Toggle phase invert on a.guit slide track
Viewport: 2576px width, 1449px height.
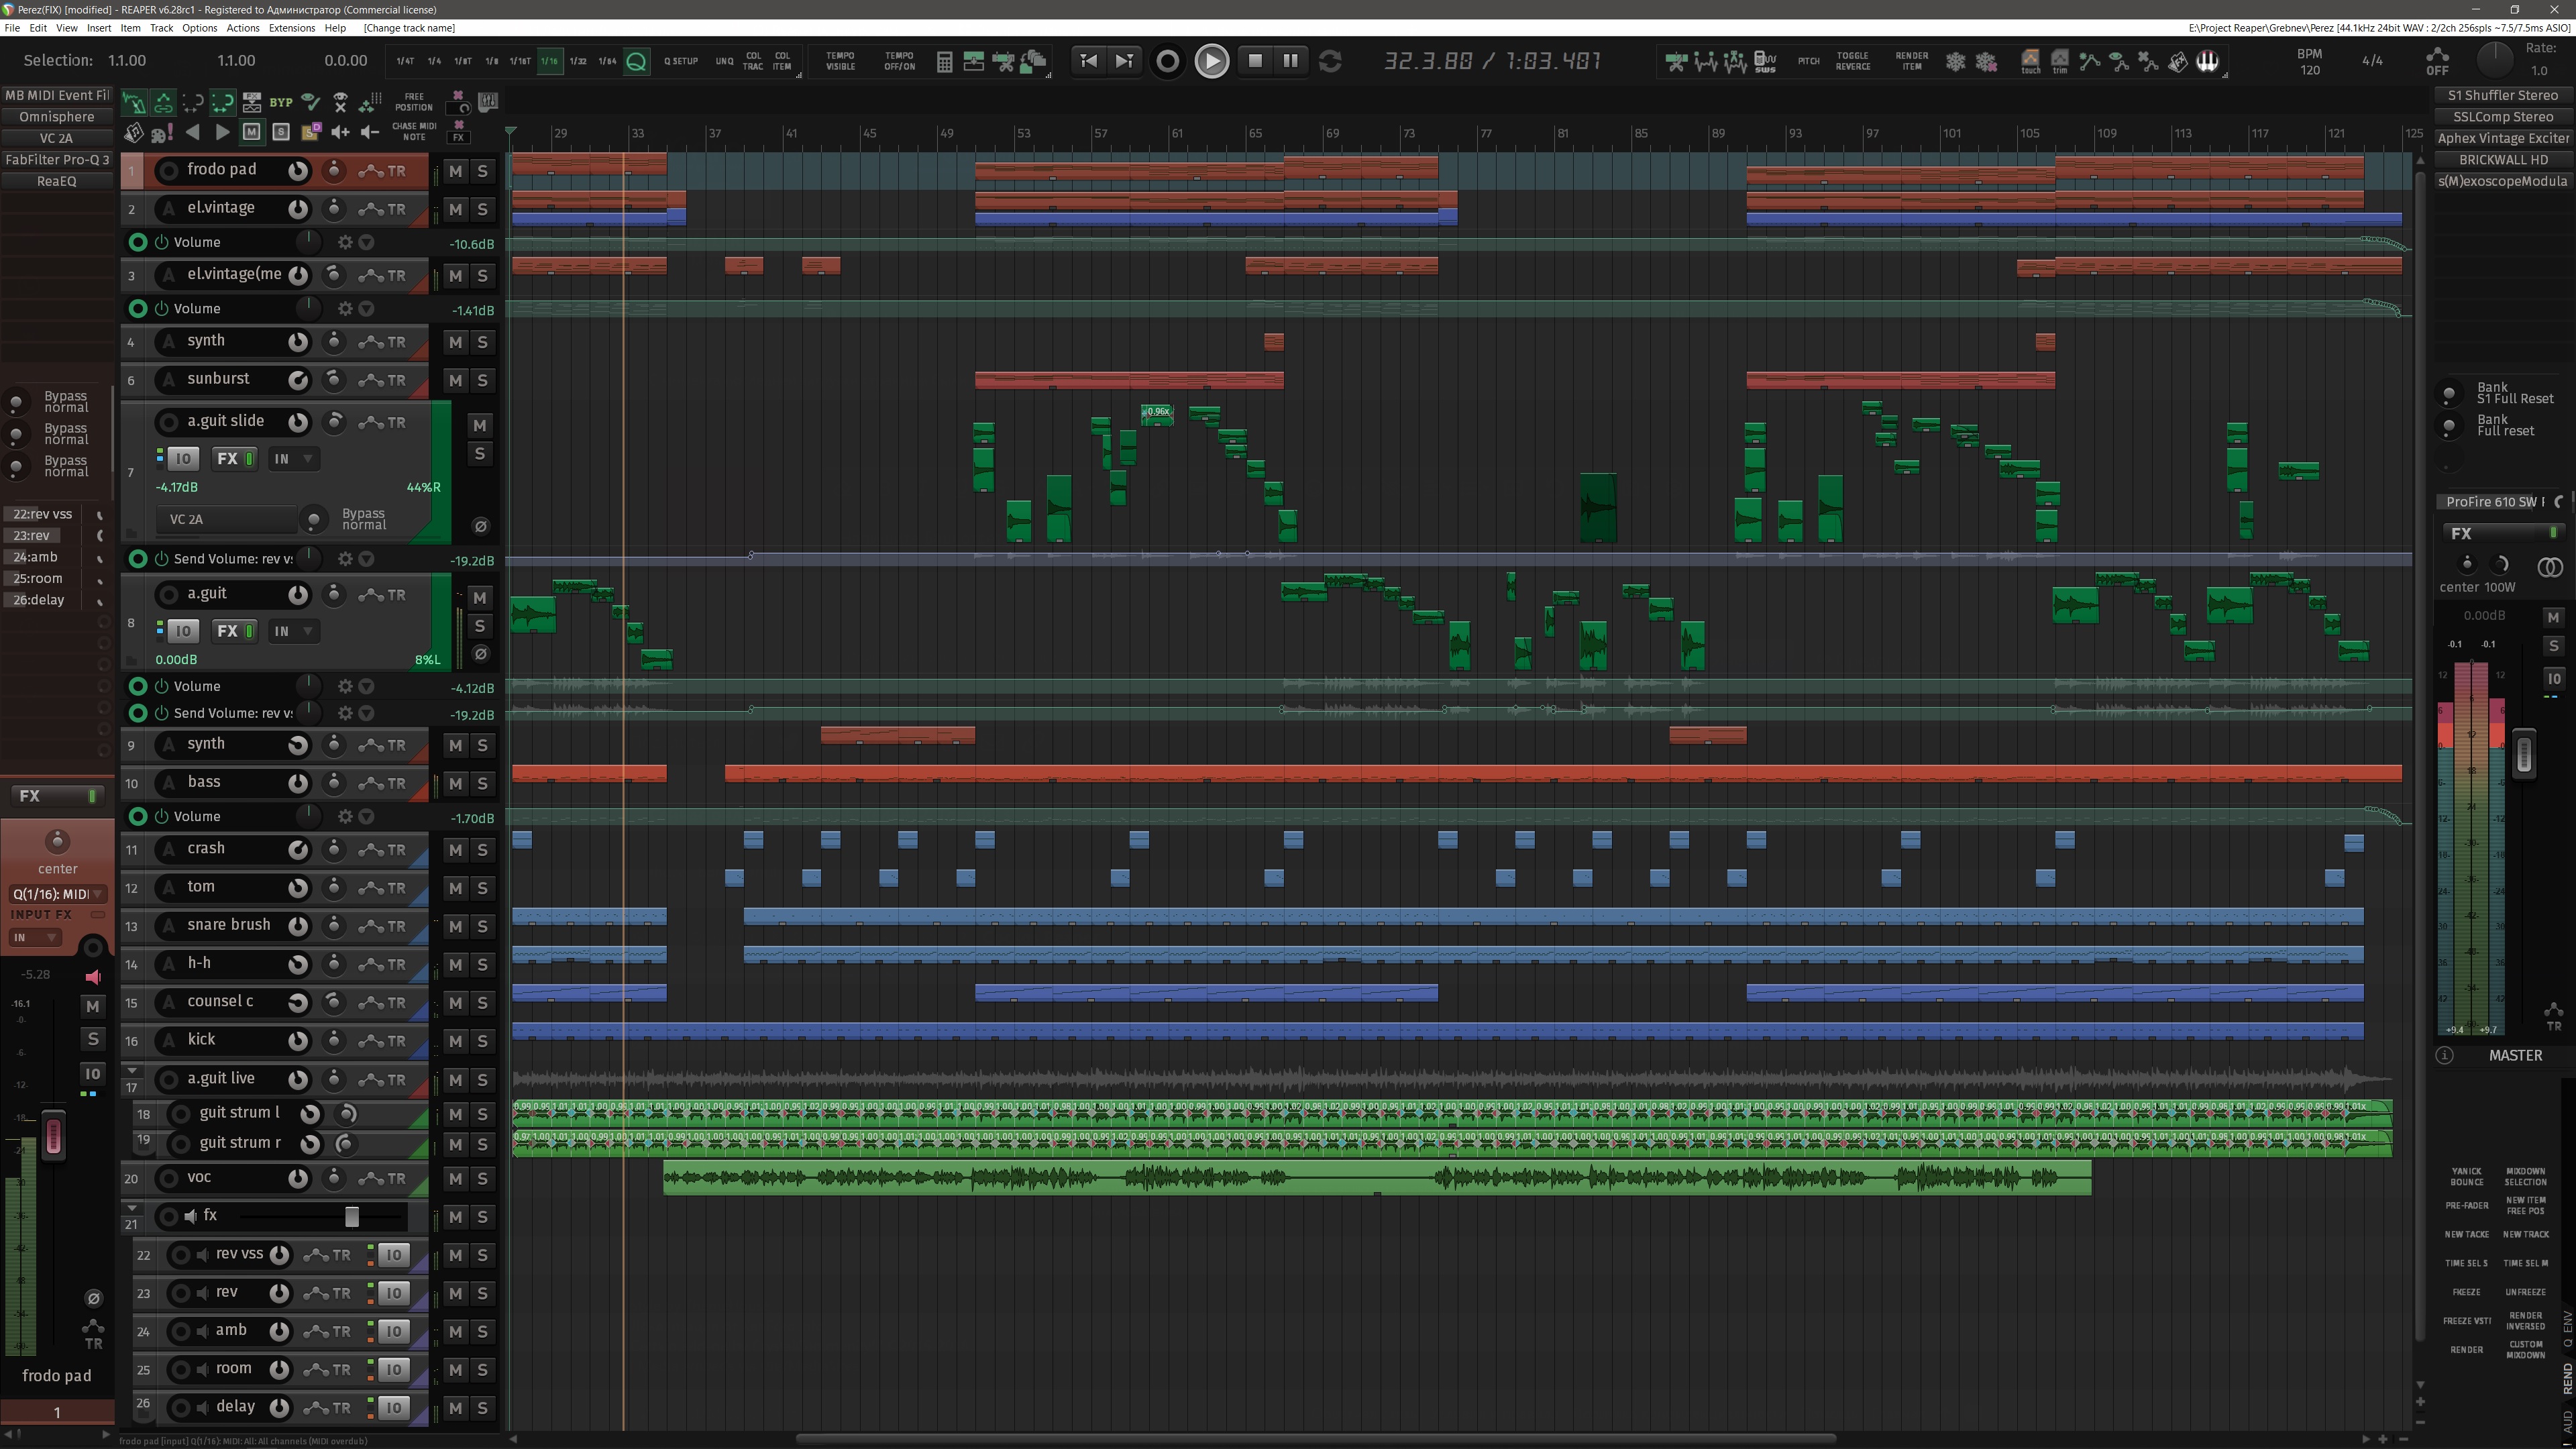tap(480, 526)
